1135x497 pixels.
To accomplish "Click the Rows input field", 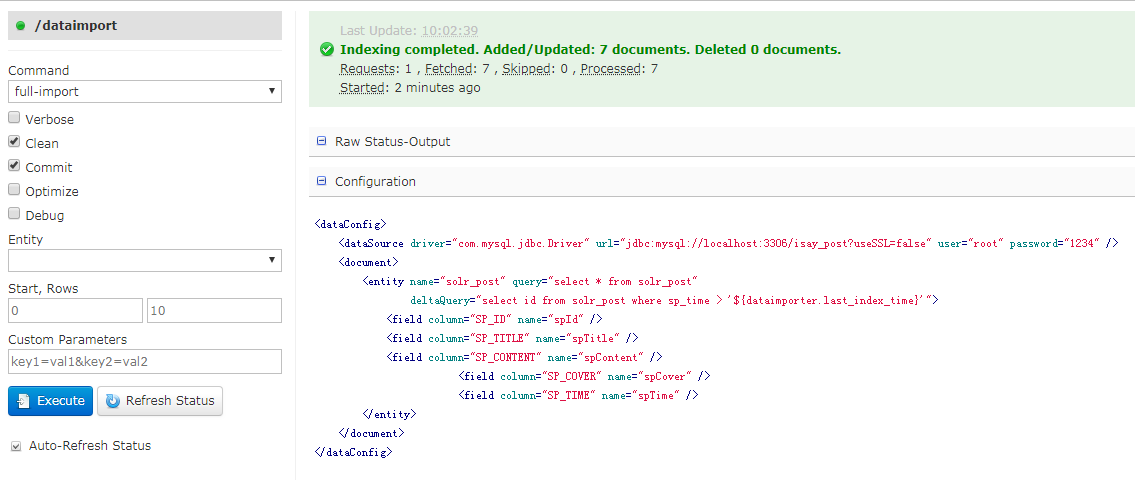I will pos(214,310).
